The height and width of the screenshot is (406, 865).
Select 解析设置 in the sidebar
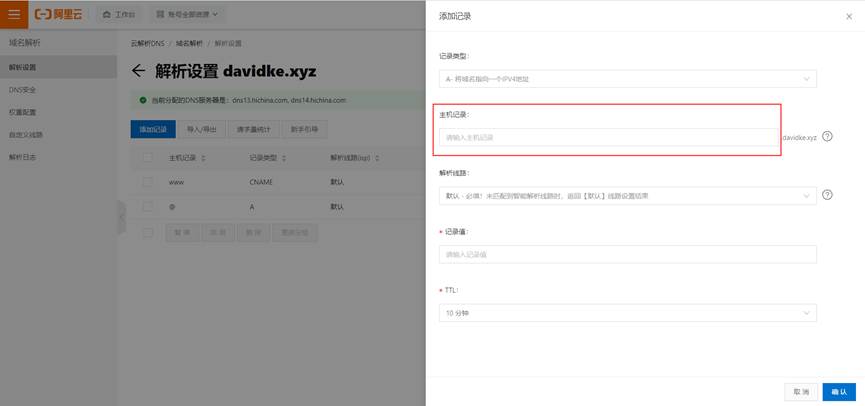[x=58, y=67]
